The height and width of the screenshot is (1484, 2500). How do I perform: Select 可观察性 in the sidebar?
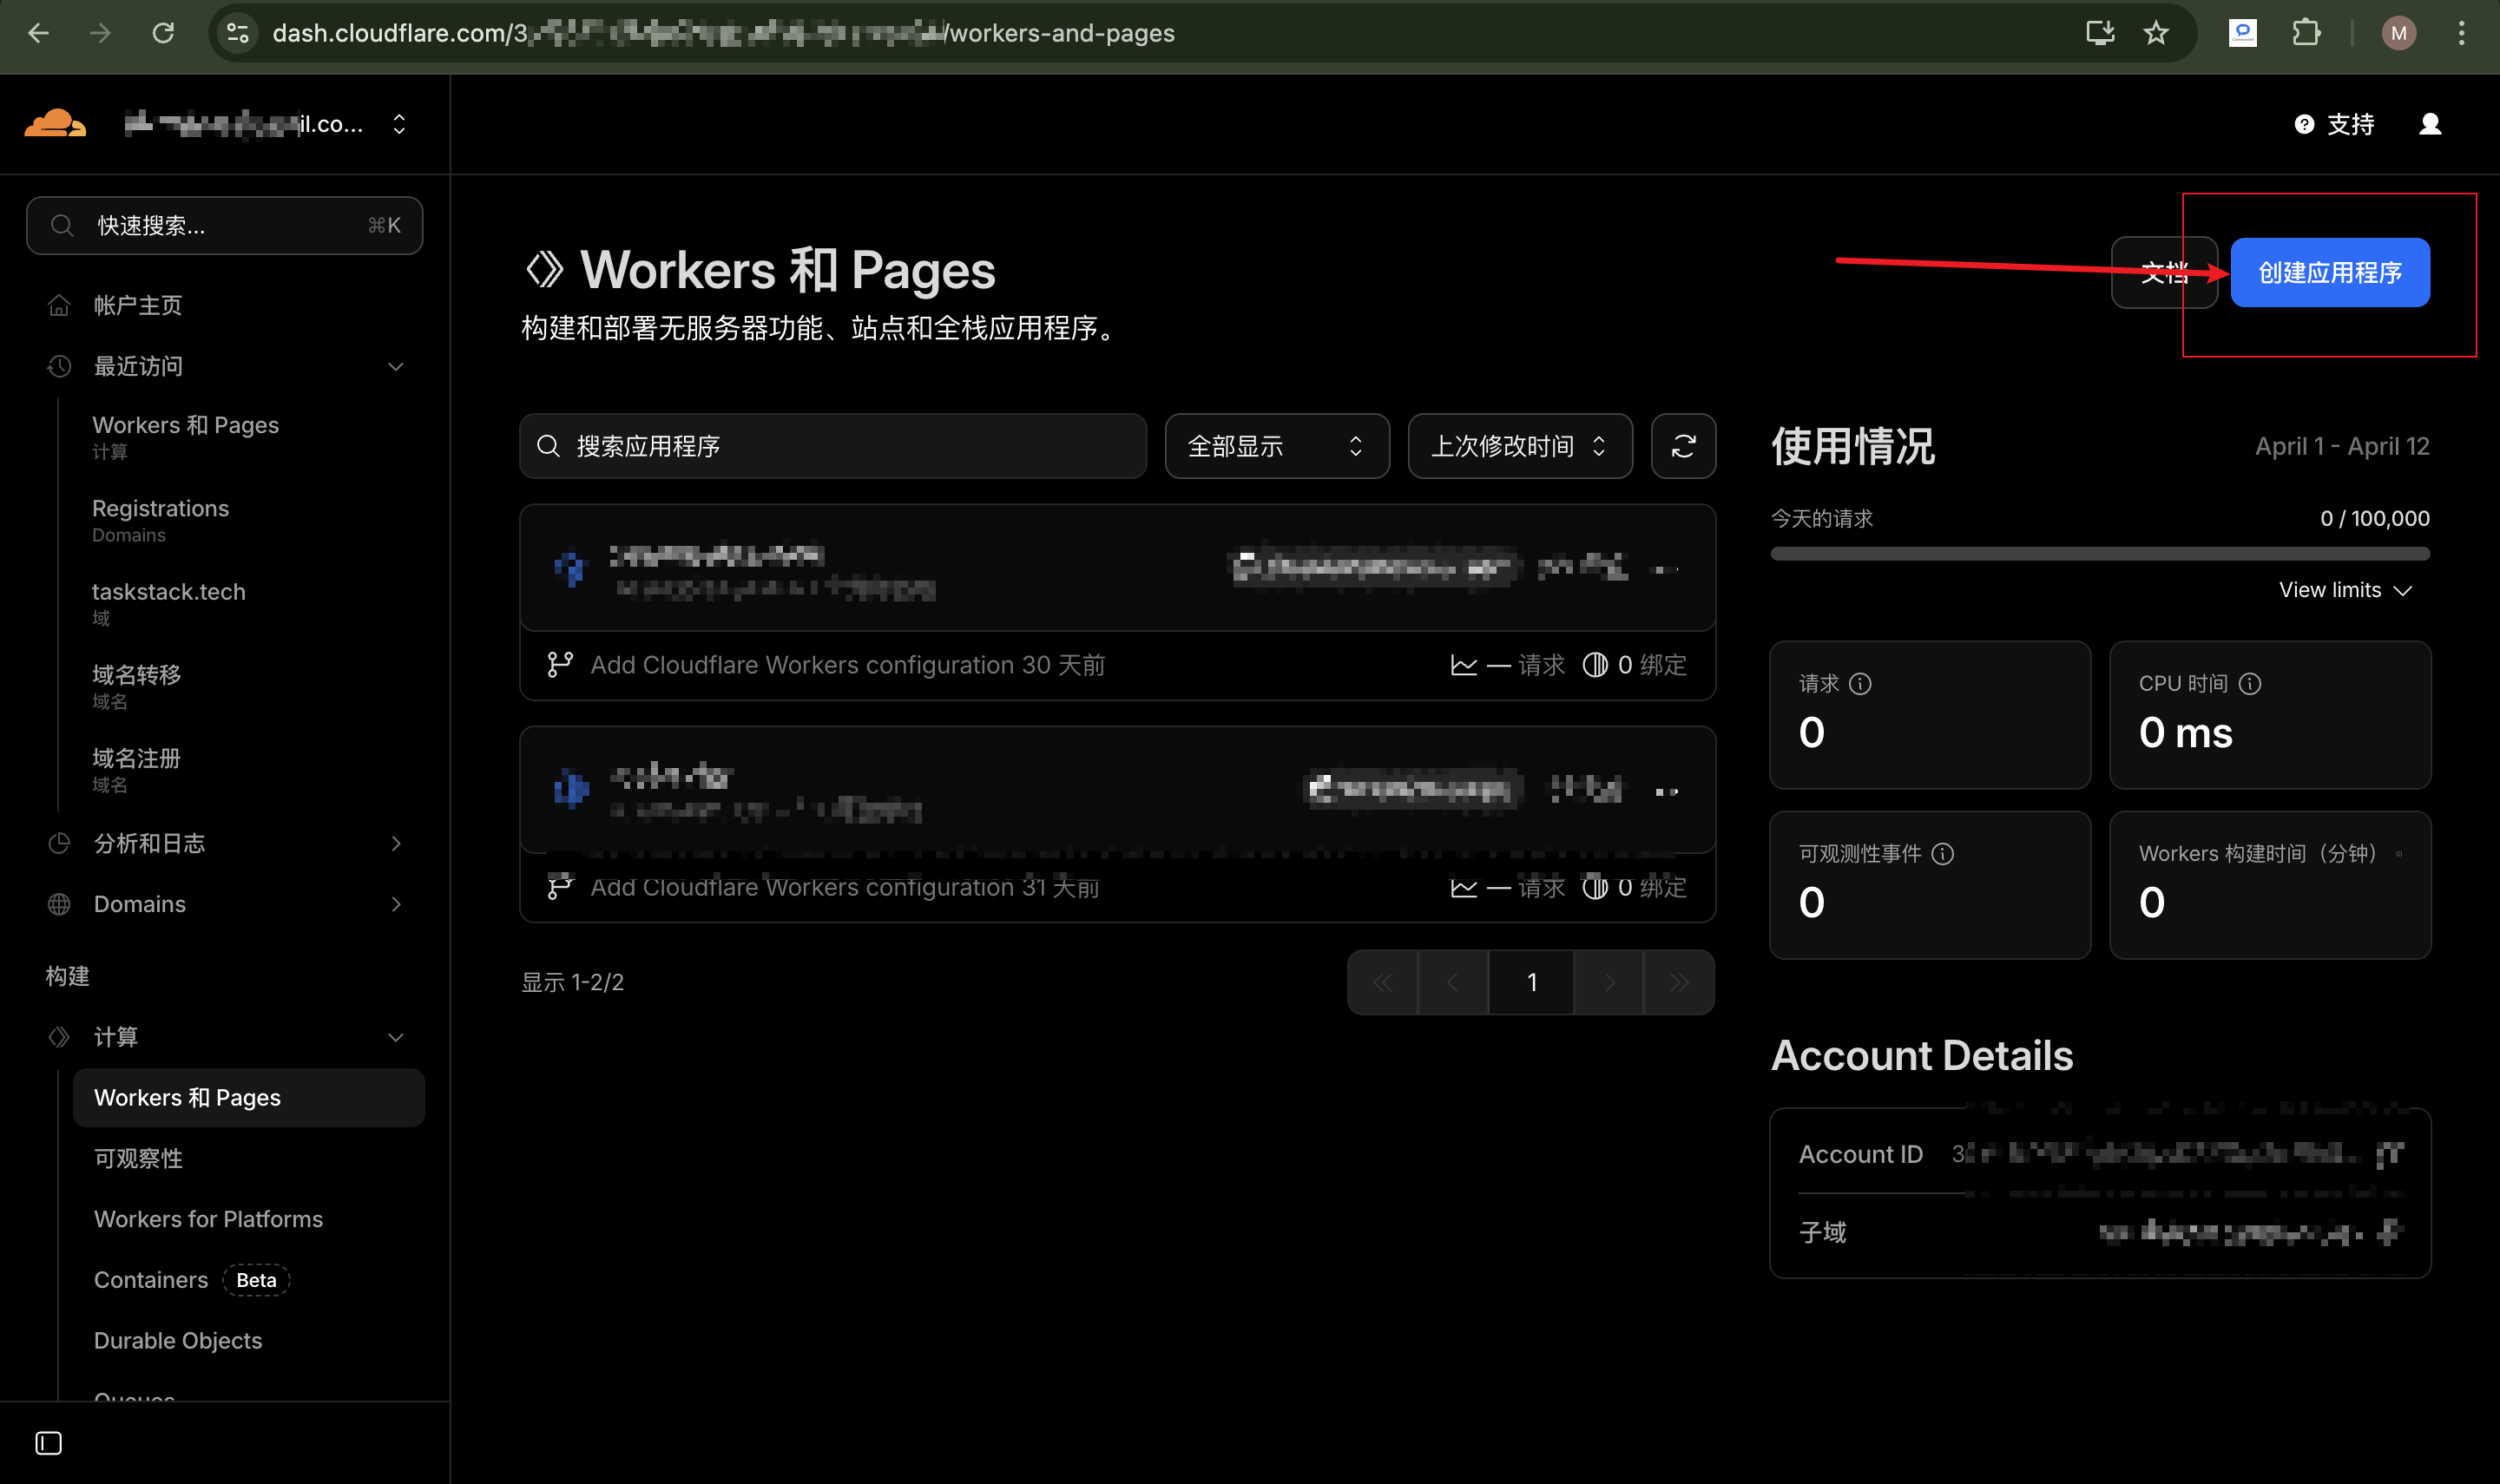click(x=138, y=1158)
